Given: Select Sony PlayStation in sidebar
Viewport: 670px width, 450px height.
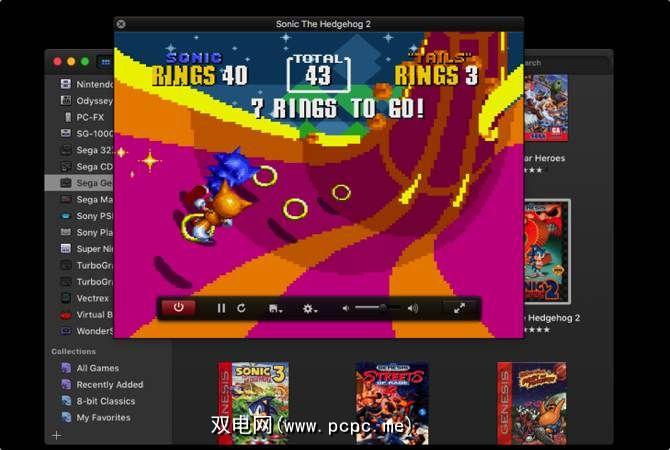Looking at the screenshot, I should tap(86, 232).
